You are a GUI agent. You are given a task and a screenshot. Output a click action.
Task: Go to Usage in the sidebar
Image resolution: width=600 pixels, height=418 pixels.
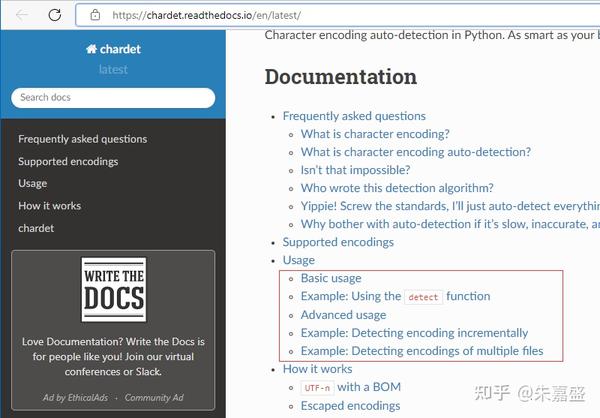33,183
